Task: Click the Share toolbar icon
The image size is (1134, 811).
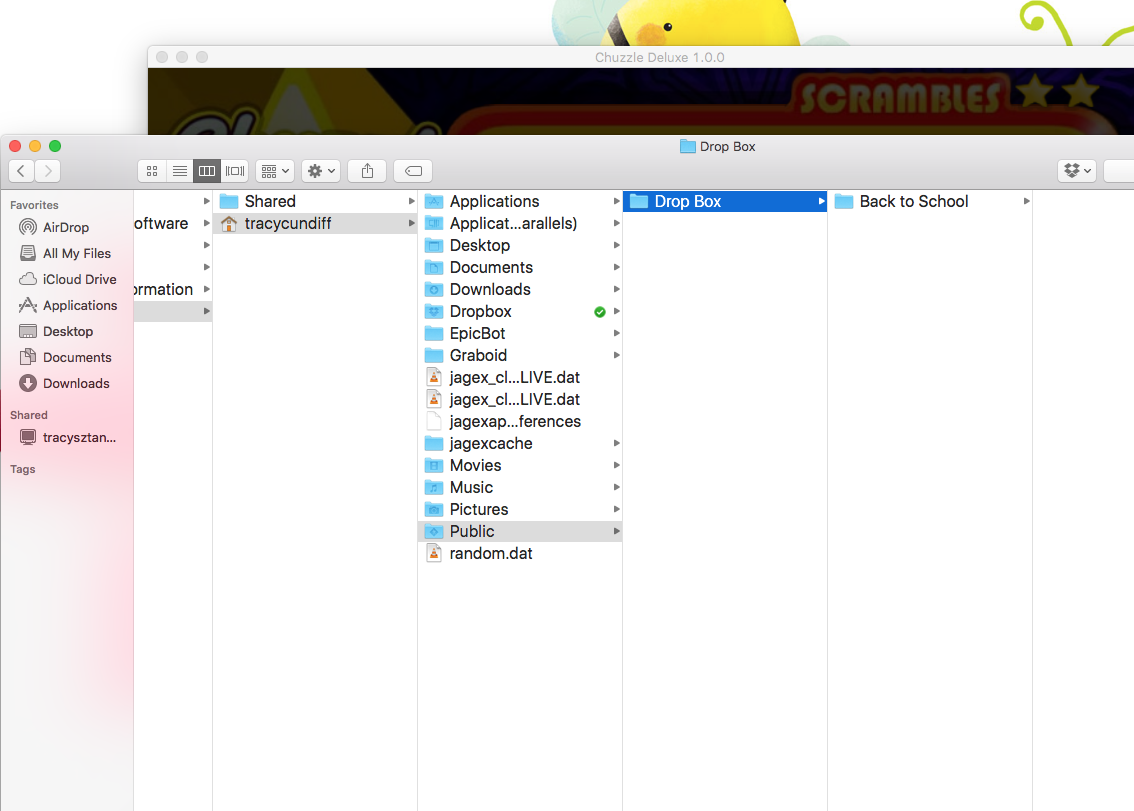Action: point(367,171)
